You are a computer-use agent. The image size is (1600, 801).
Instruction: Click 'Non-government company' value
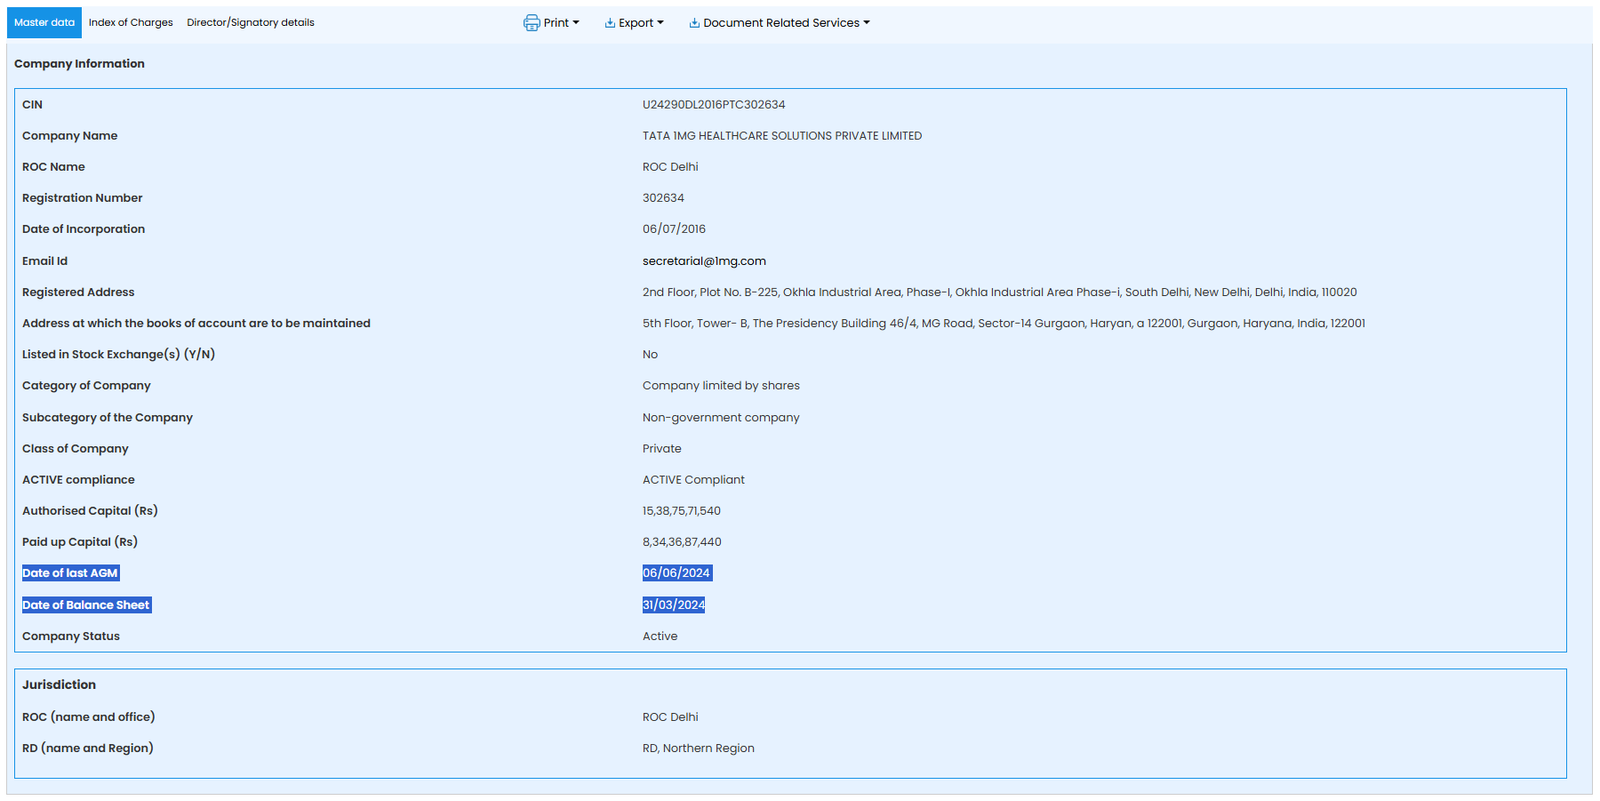click(721, 417)
